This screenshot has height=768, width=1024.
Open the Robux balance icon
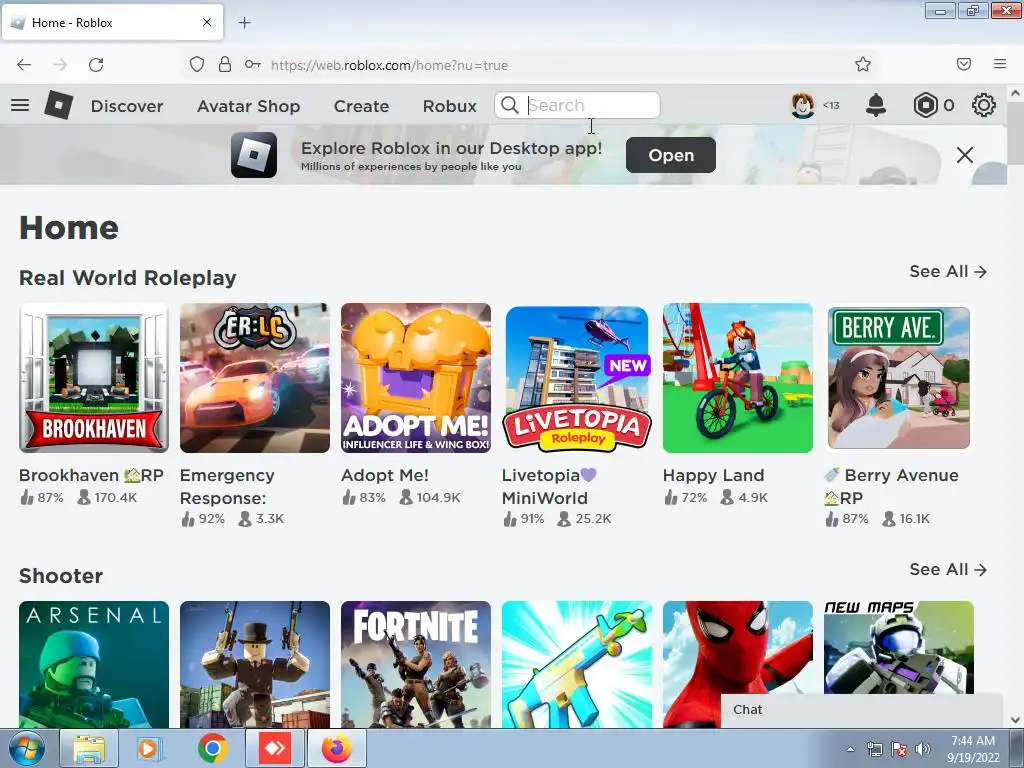925,105
